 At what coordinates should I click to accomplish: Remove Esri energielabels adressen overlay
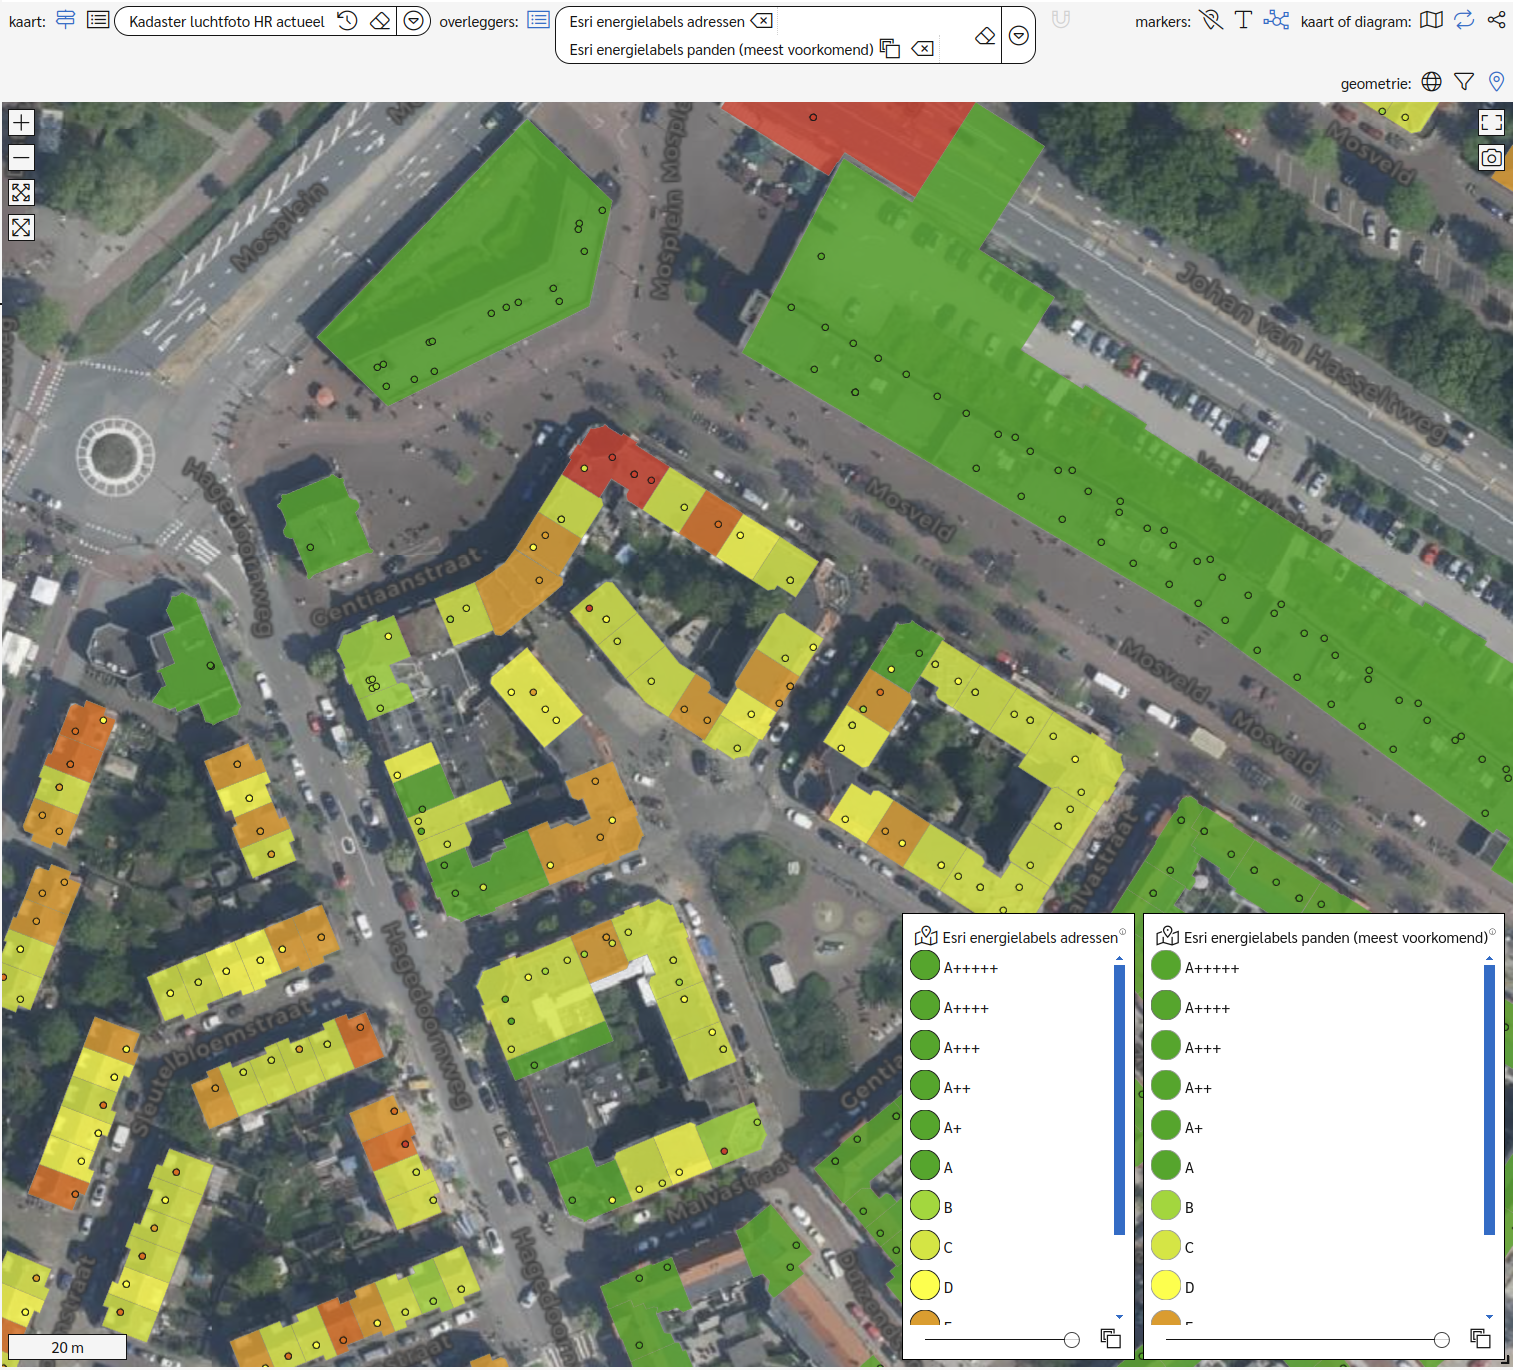(x=762, y=21)
